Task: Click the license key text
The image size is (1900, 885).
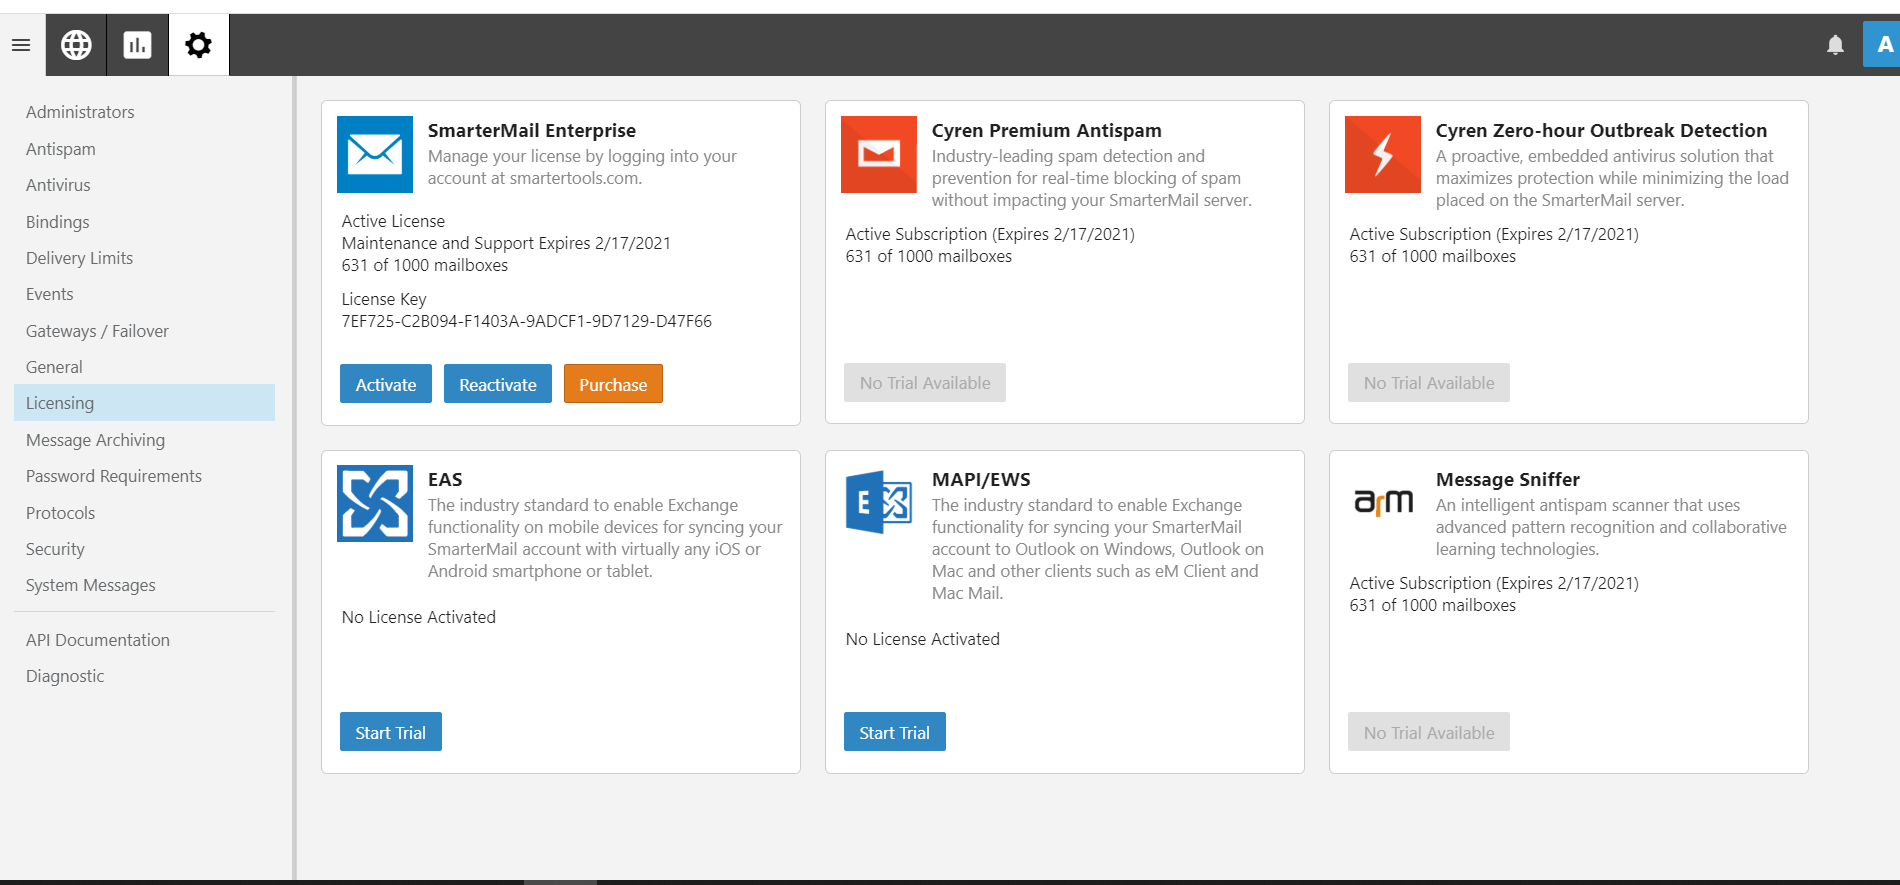Action: point(526,321)
